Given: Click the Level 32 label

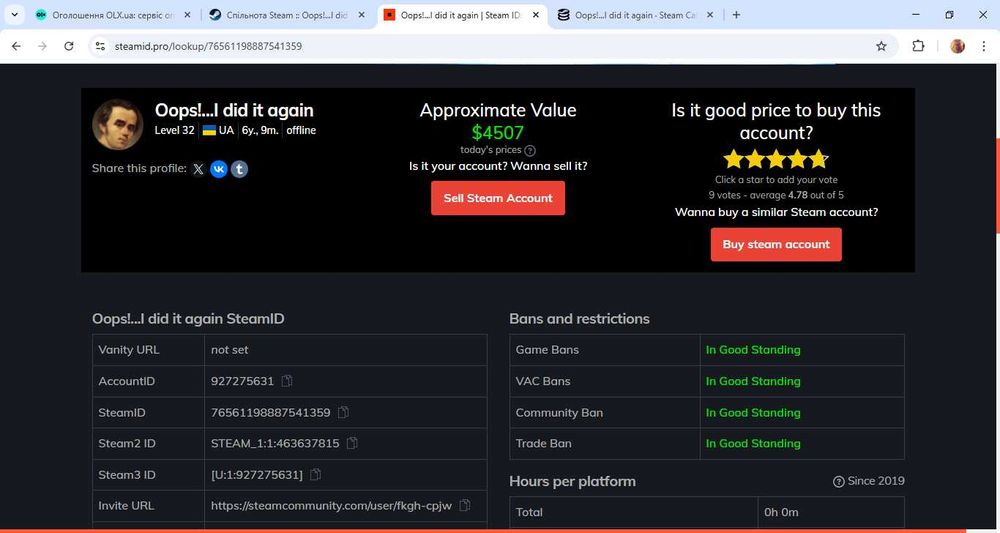Looking at the screenshot, I should tap(175, 131).
